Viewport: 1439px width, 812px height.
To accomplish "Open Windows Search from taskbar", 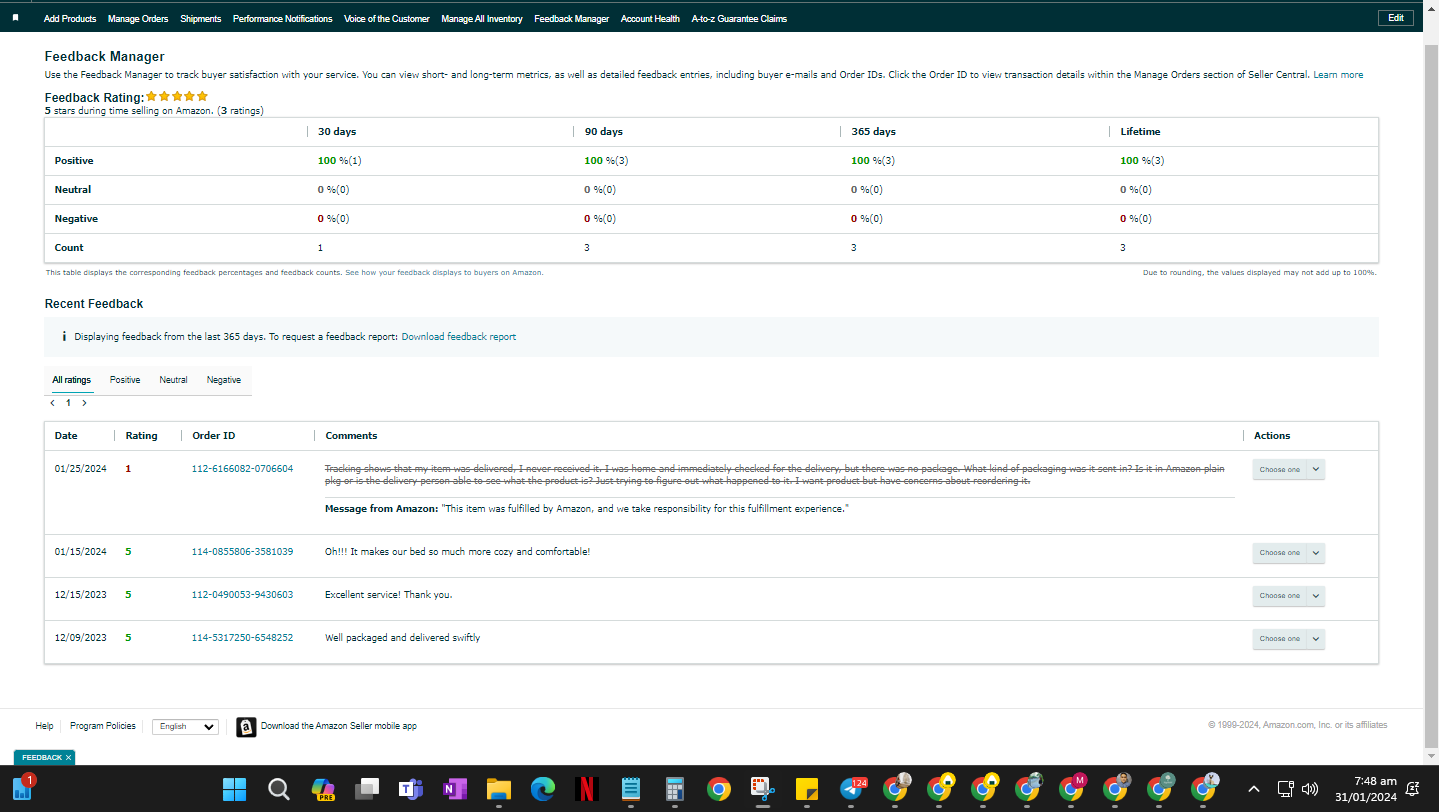I will 279,789.
